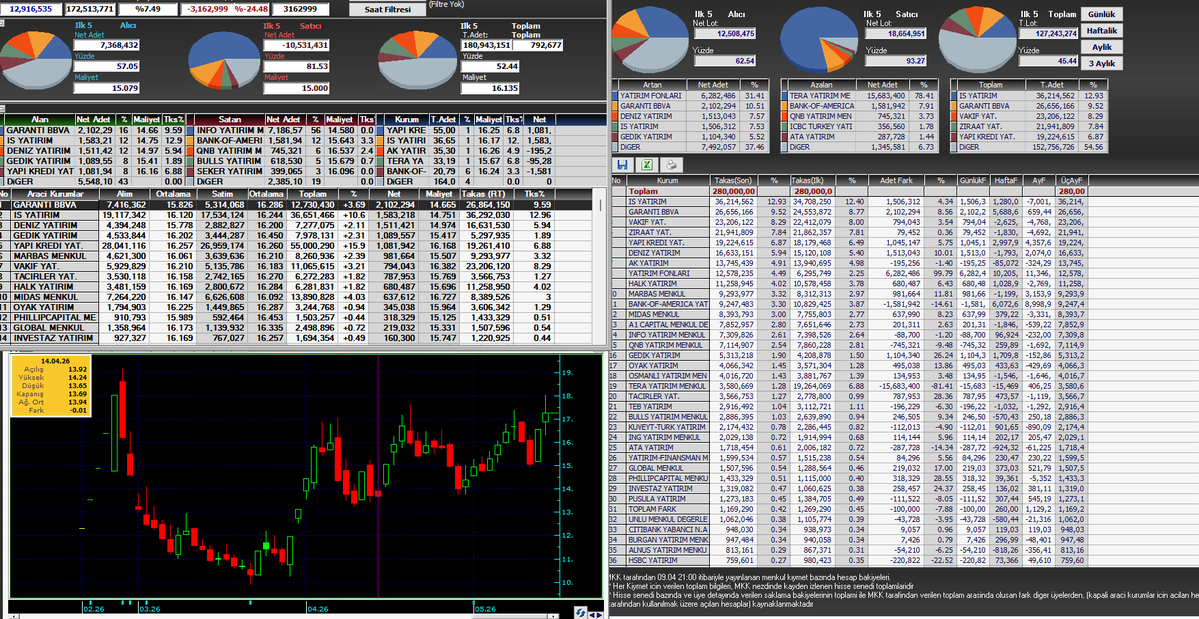Click the left panel Satıcı pie chart

click(223, 61)
